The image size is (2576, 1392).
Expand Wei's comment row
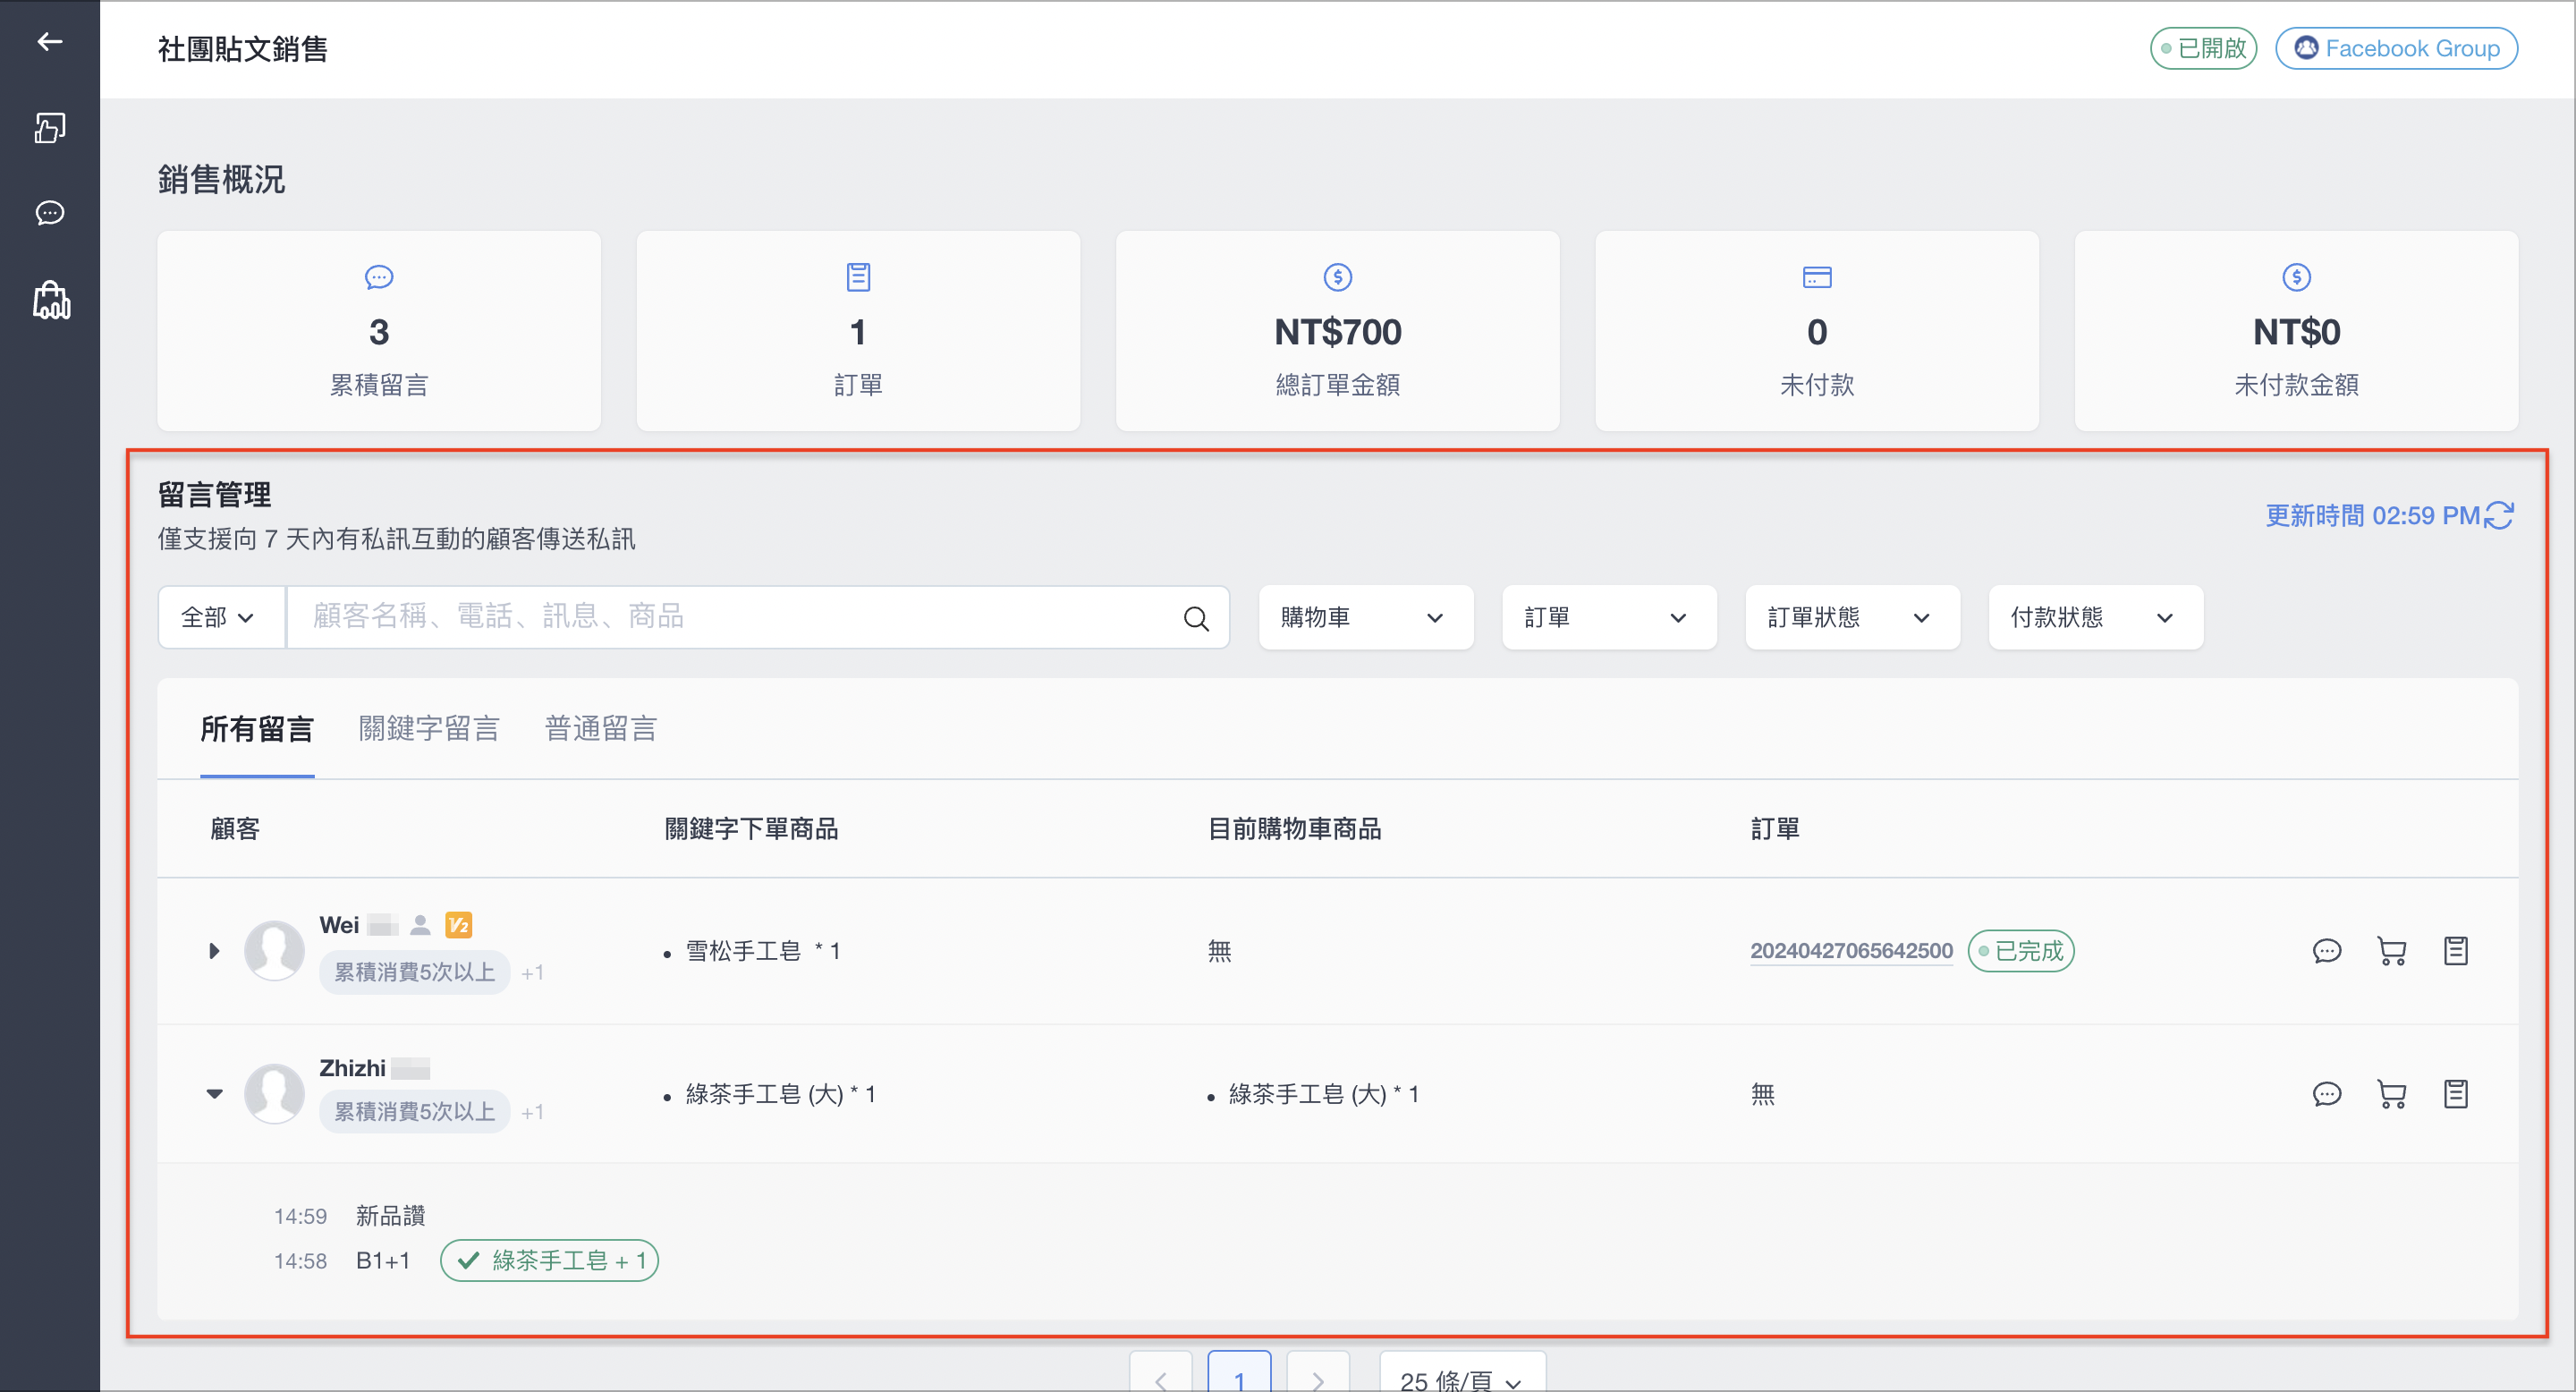213,950
